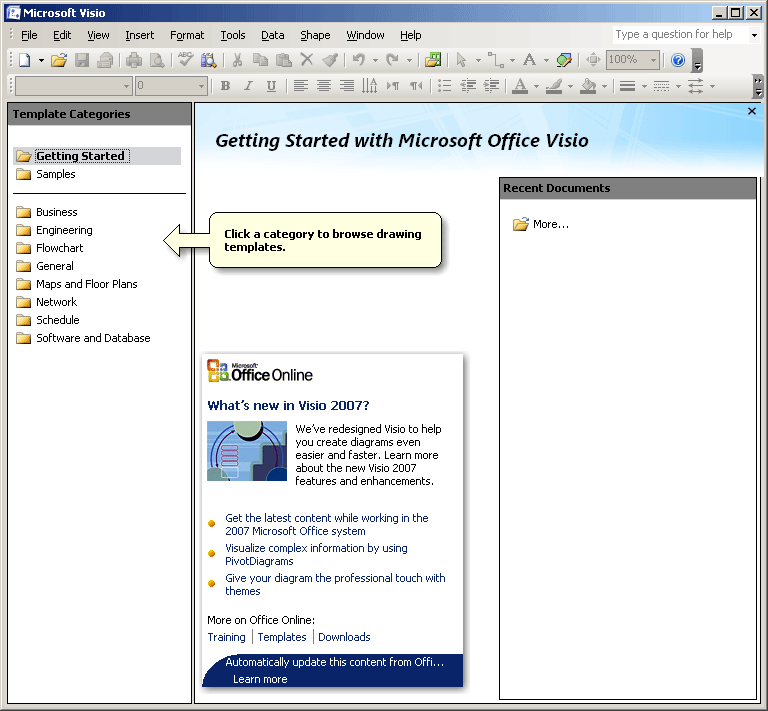768x711 pixels.
Task: Open the Shape menu
Action: 315,35
